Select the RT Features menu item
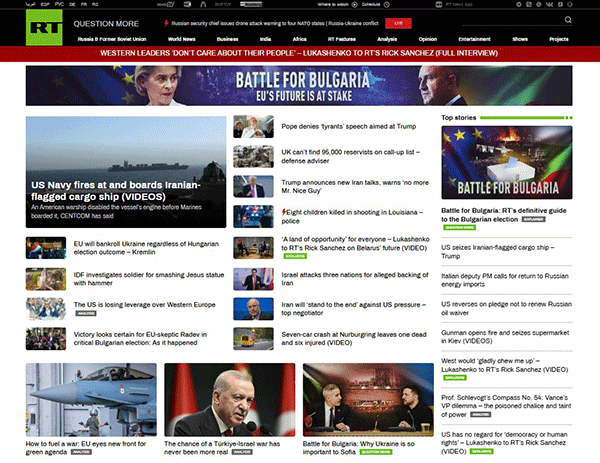Screen dimensions: 600x463 coord(341,39)
